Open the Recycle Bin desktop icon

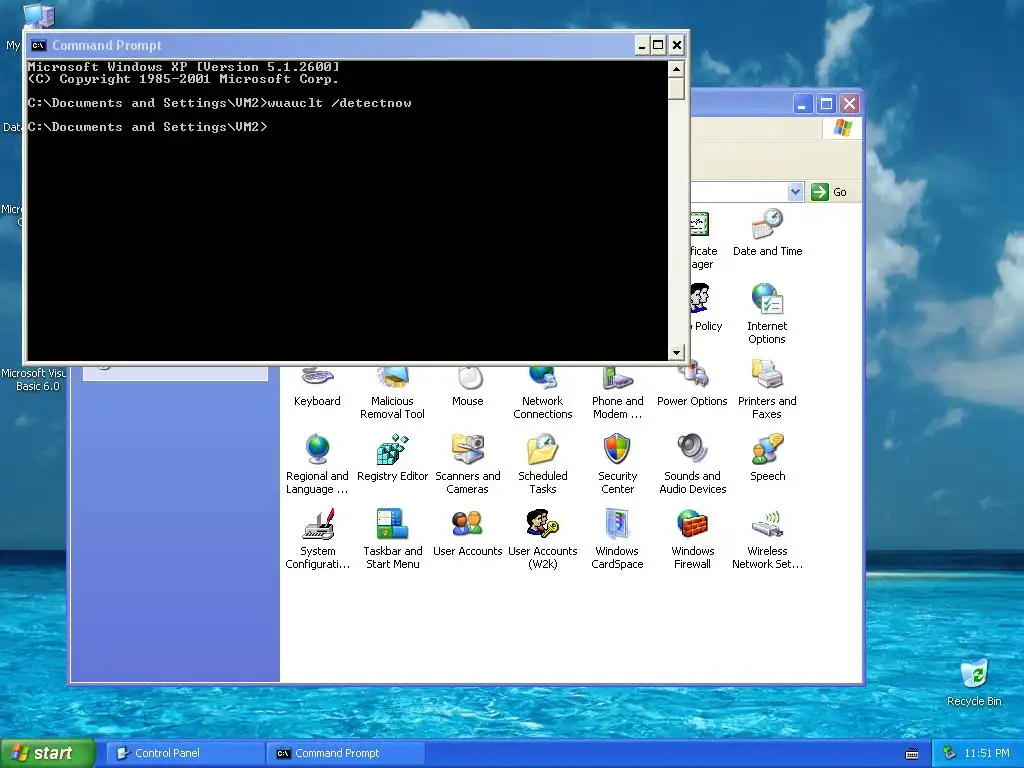point(974,683)
